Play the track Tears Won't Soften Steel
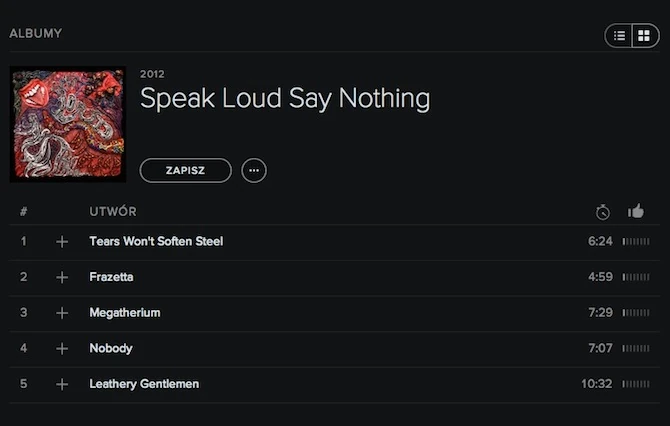Screen dimensions: 670x426 pos(156,242)
